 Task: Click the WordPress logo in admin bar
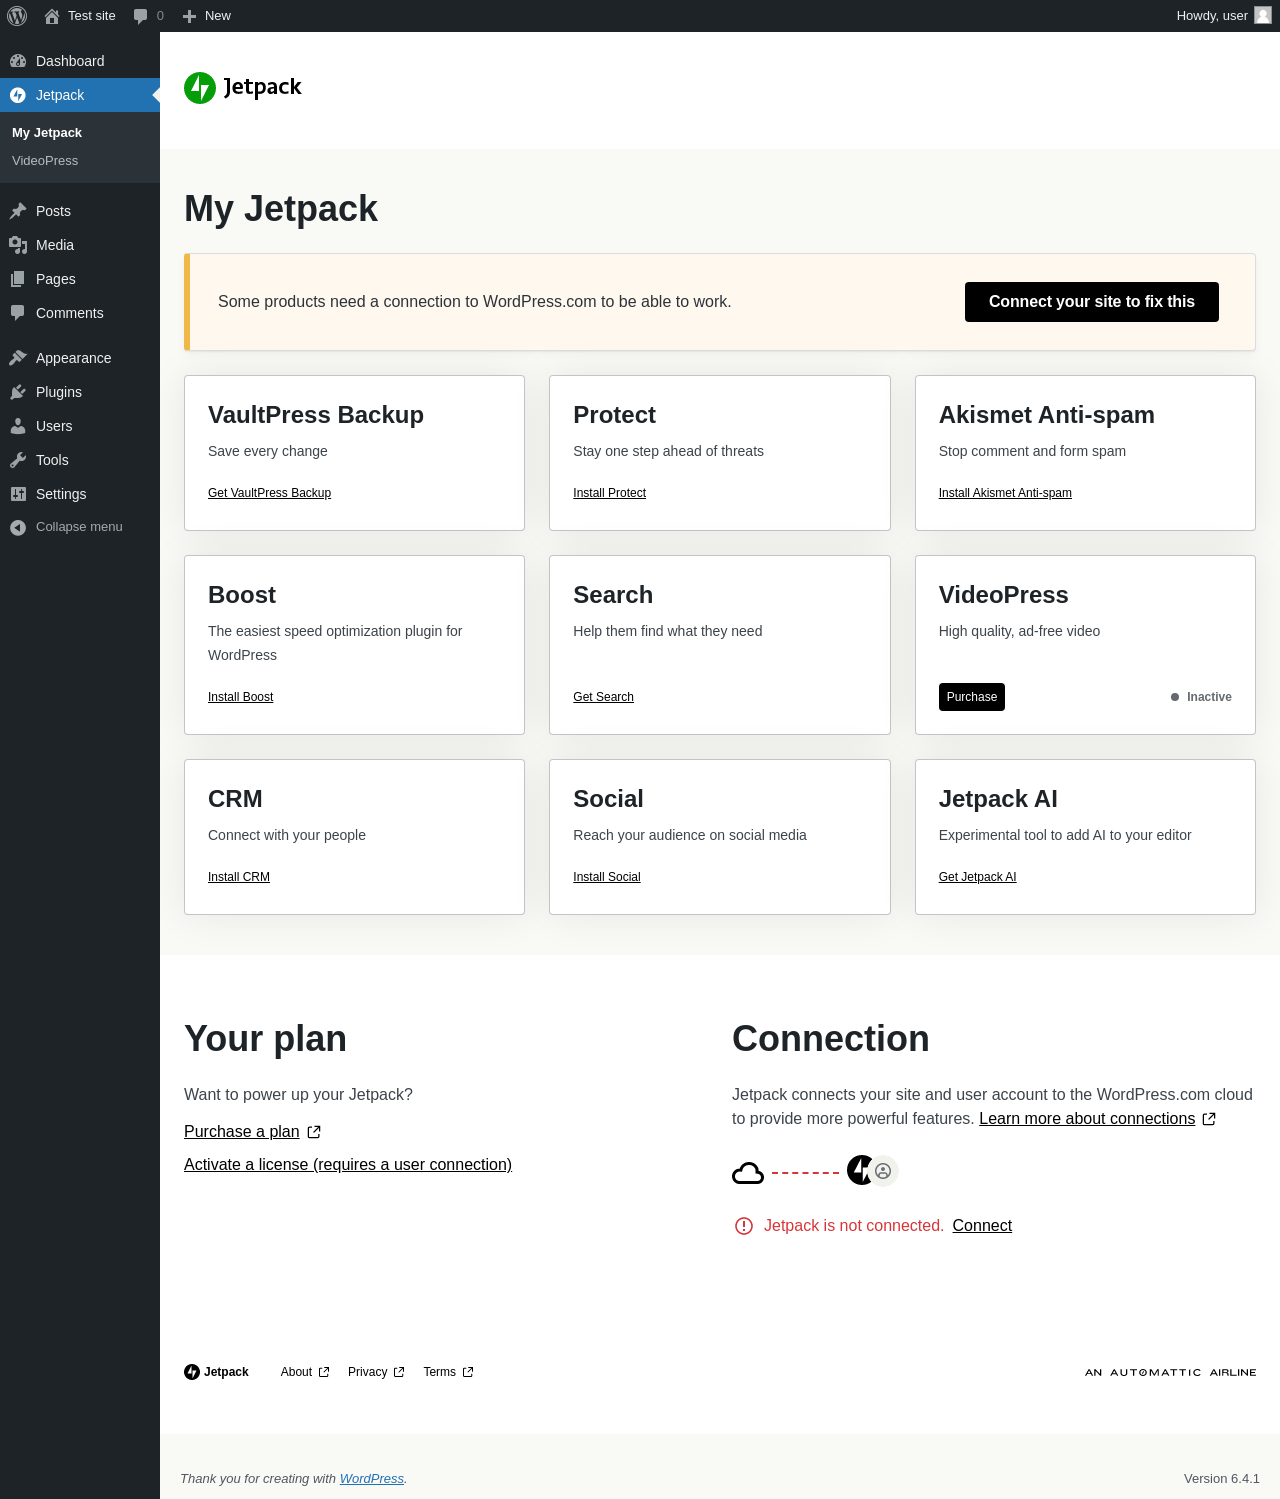click(17, 16)
